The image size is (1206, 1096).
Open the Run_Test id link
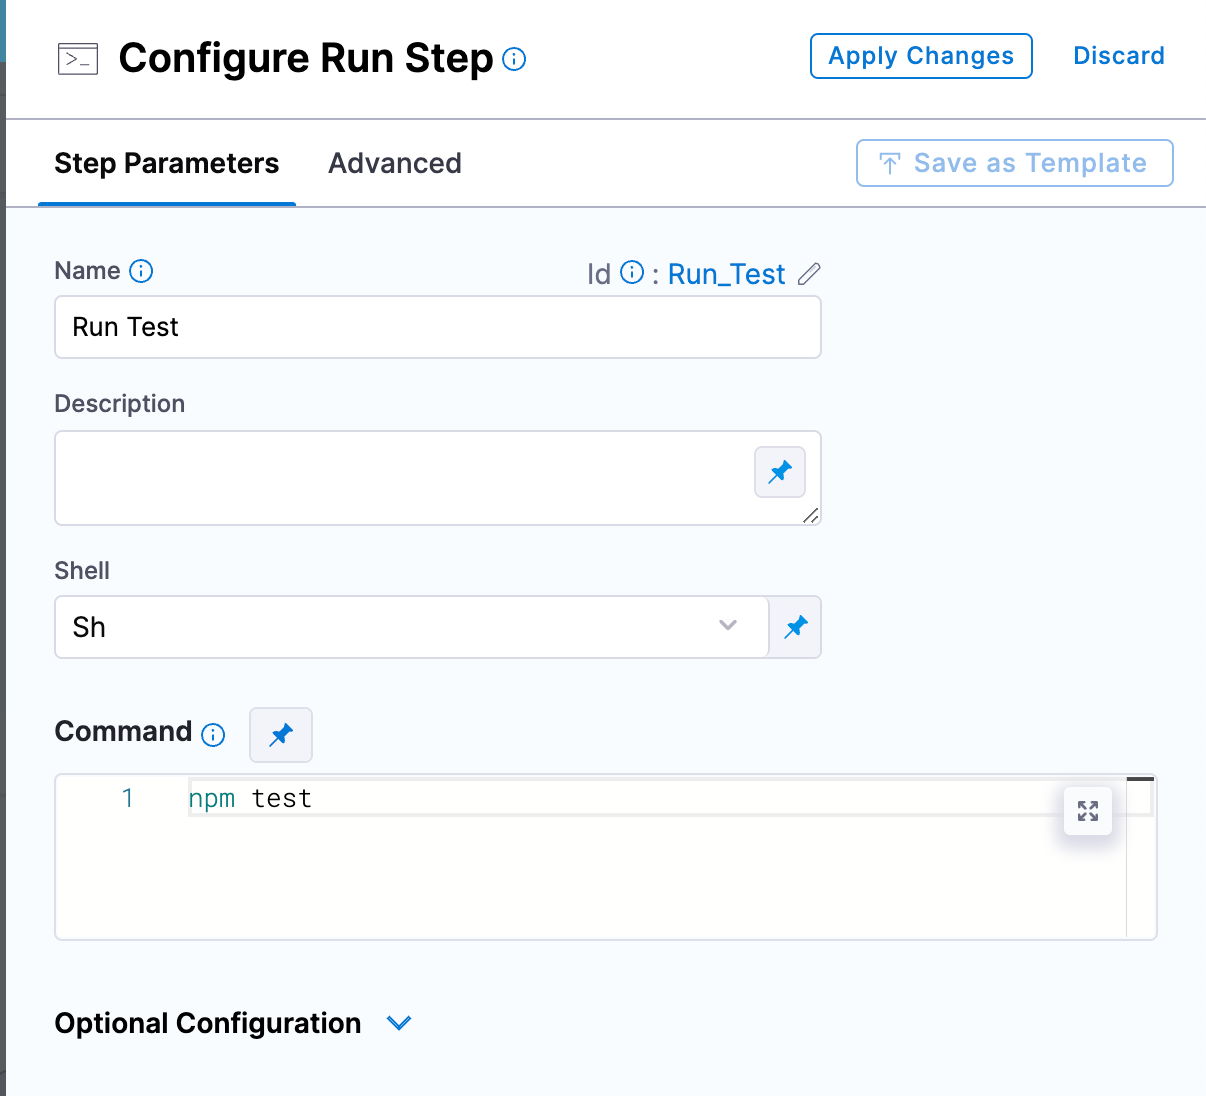[726, 274]
